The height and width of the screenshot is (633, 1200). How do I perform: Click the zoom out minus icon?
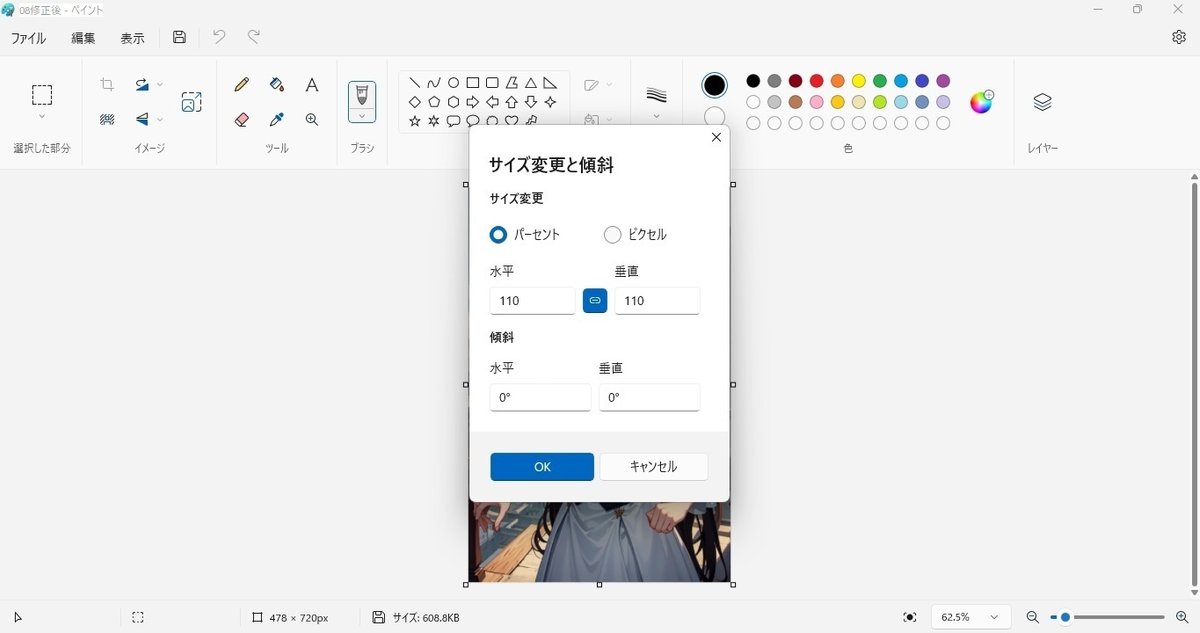1033,618
